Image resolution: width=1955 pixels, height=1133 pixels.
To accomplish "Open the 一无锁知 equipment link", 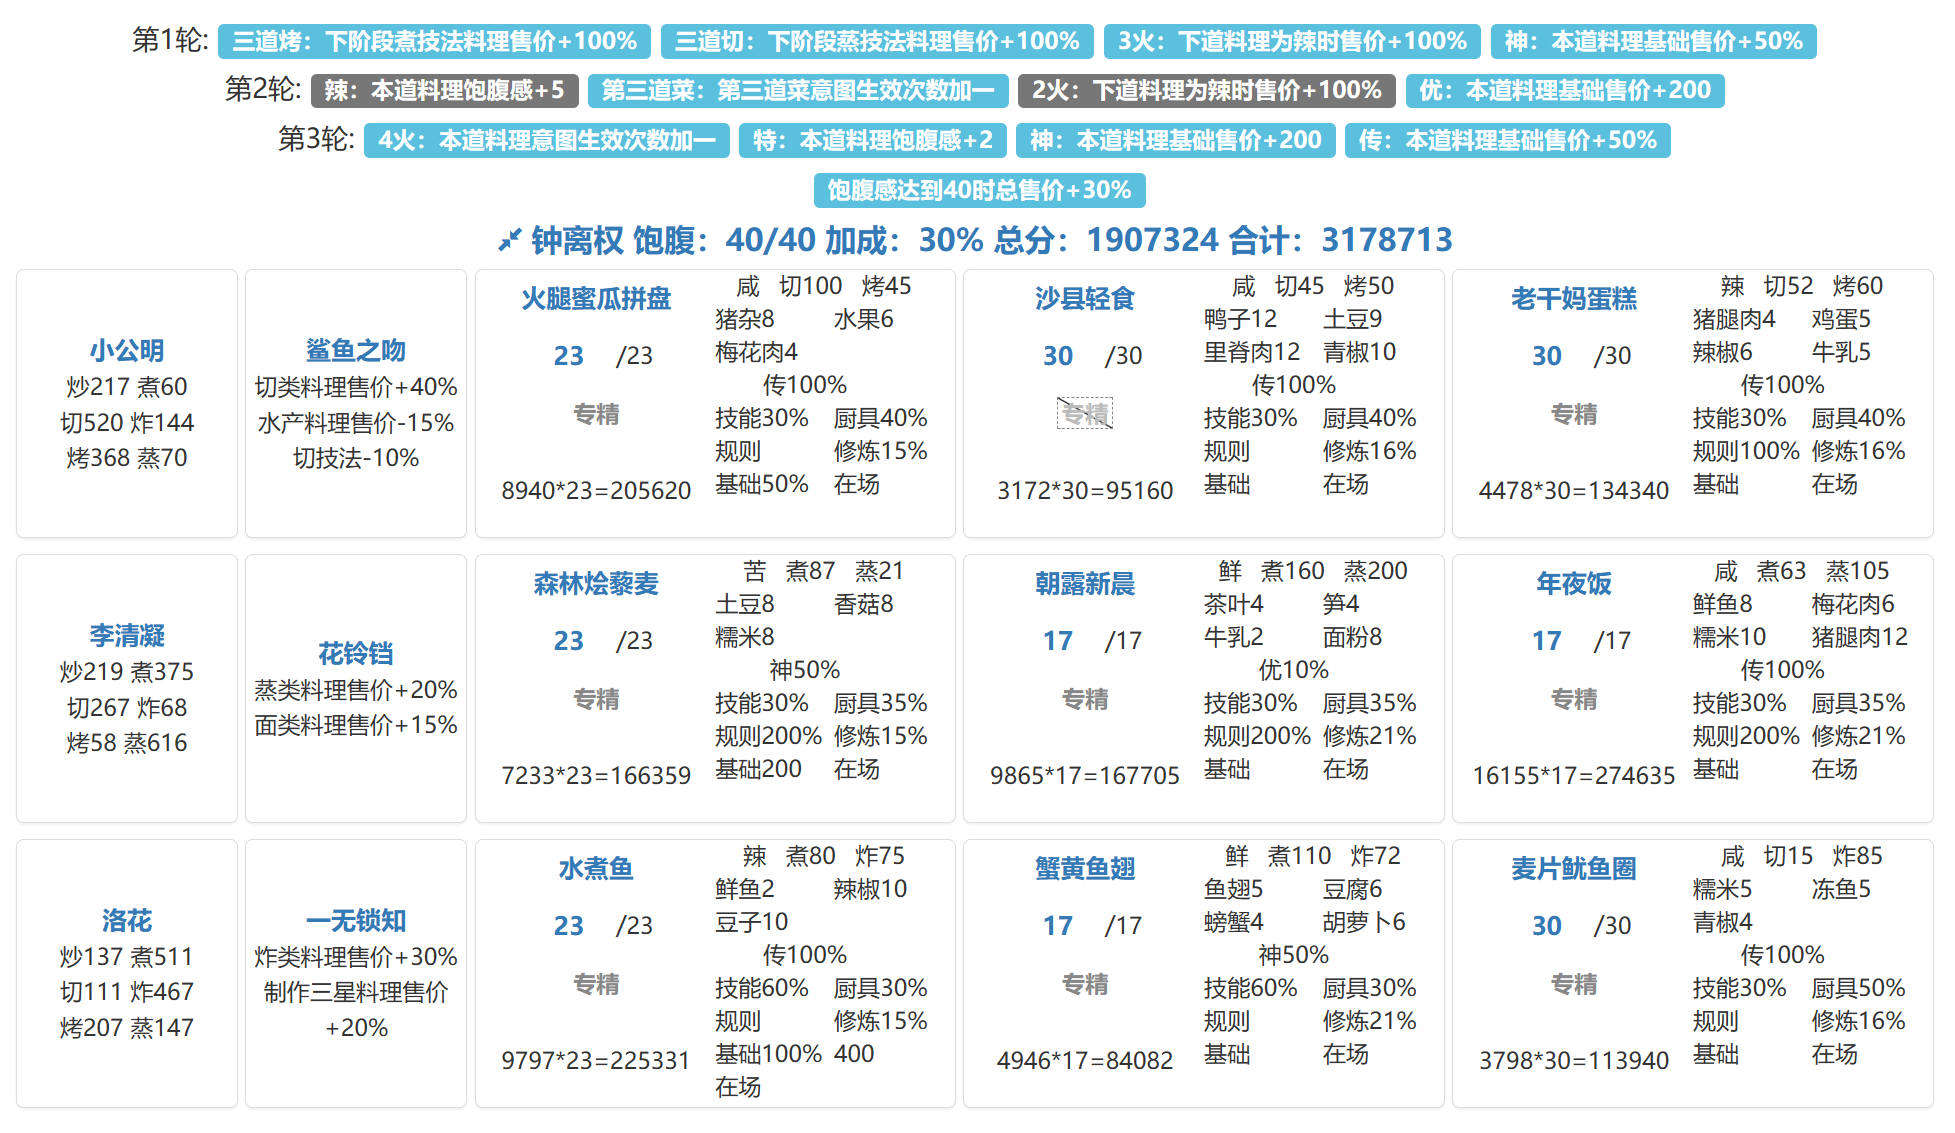I will click(356, 920).
